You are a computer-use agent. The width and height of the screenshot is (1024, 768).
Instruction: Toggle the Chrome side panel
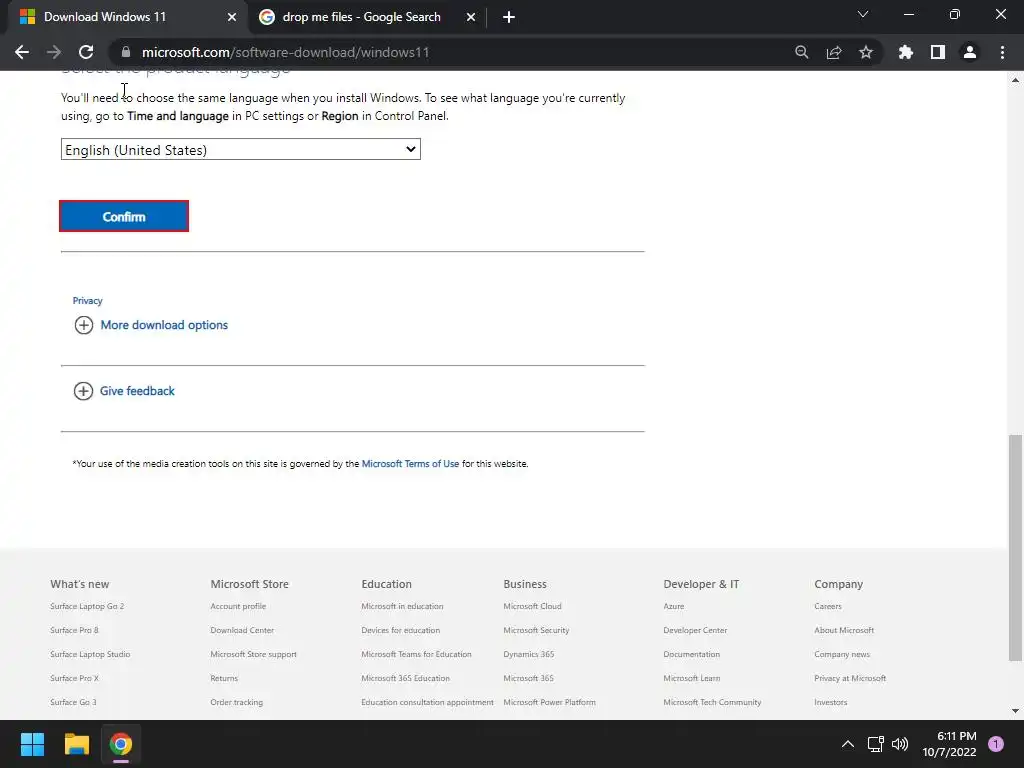(937, 52)
